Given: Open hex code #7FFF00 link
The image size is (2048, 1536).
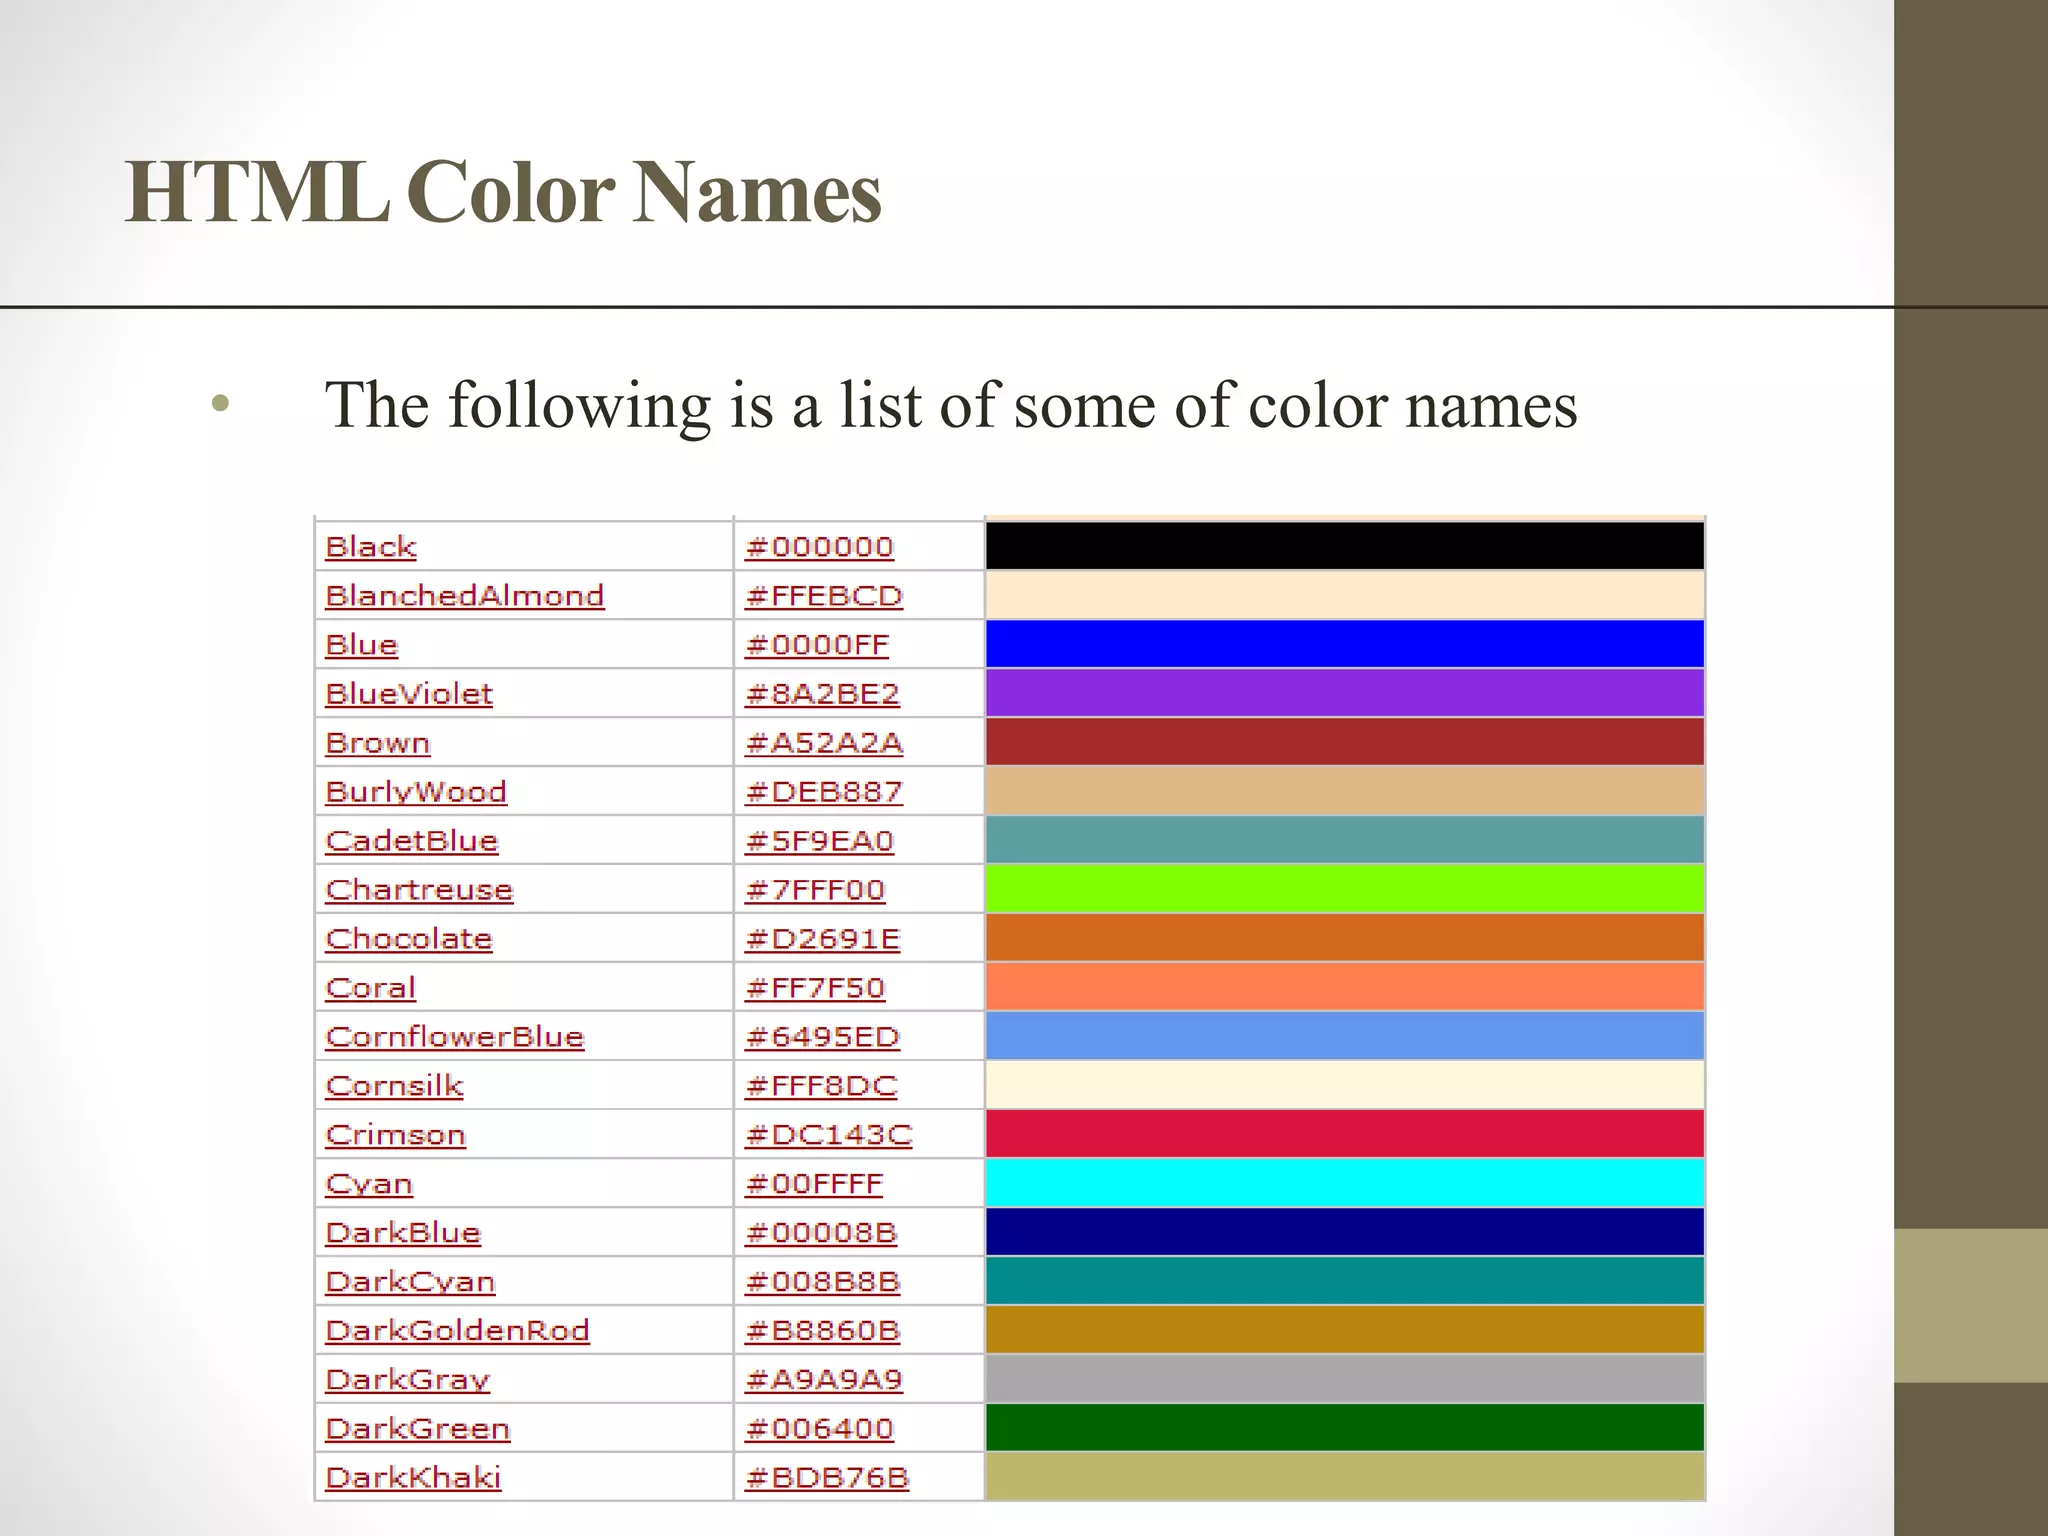Looking at the screenshot, I should point(815,890).
